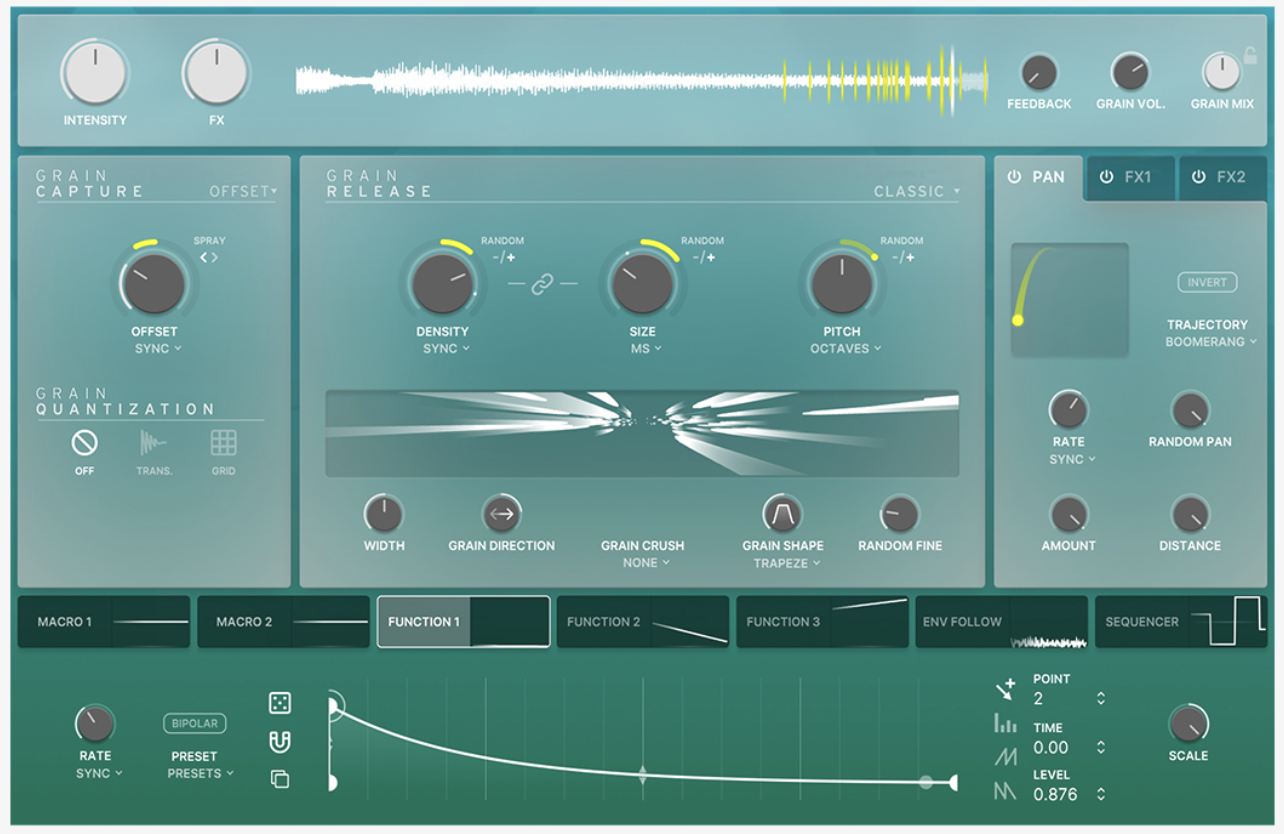Click the dice randomize icon
This screenshot has height=834, width=1284.
[280, 704]
